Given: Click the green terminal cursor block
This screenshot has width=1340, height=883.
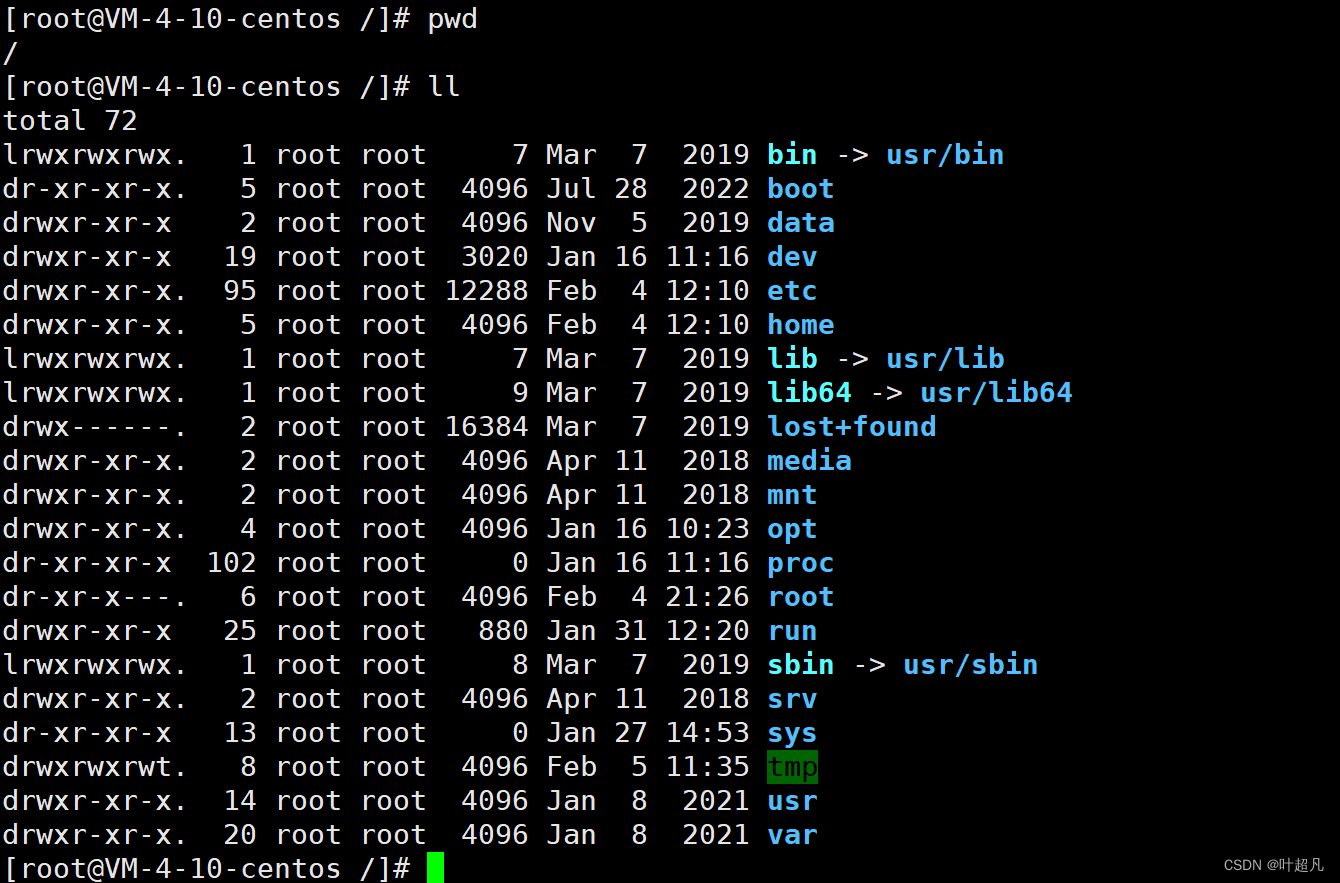Looking at the screenshot, I should point(434,868).
